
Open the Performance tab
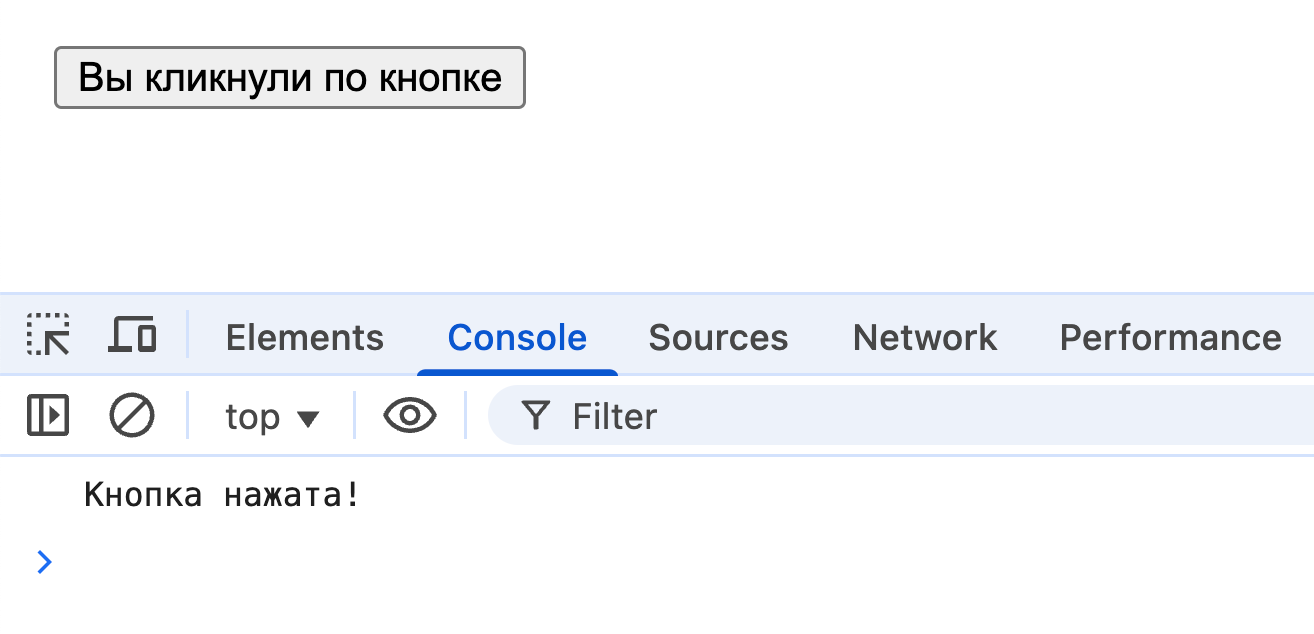click(x=1170, y=338)
